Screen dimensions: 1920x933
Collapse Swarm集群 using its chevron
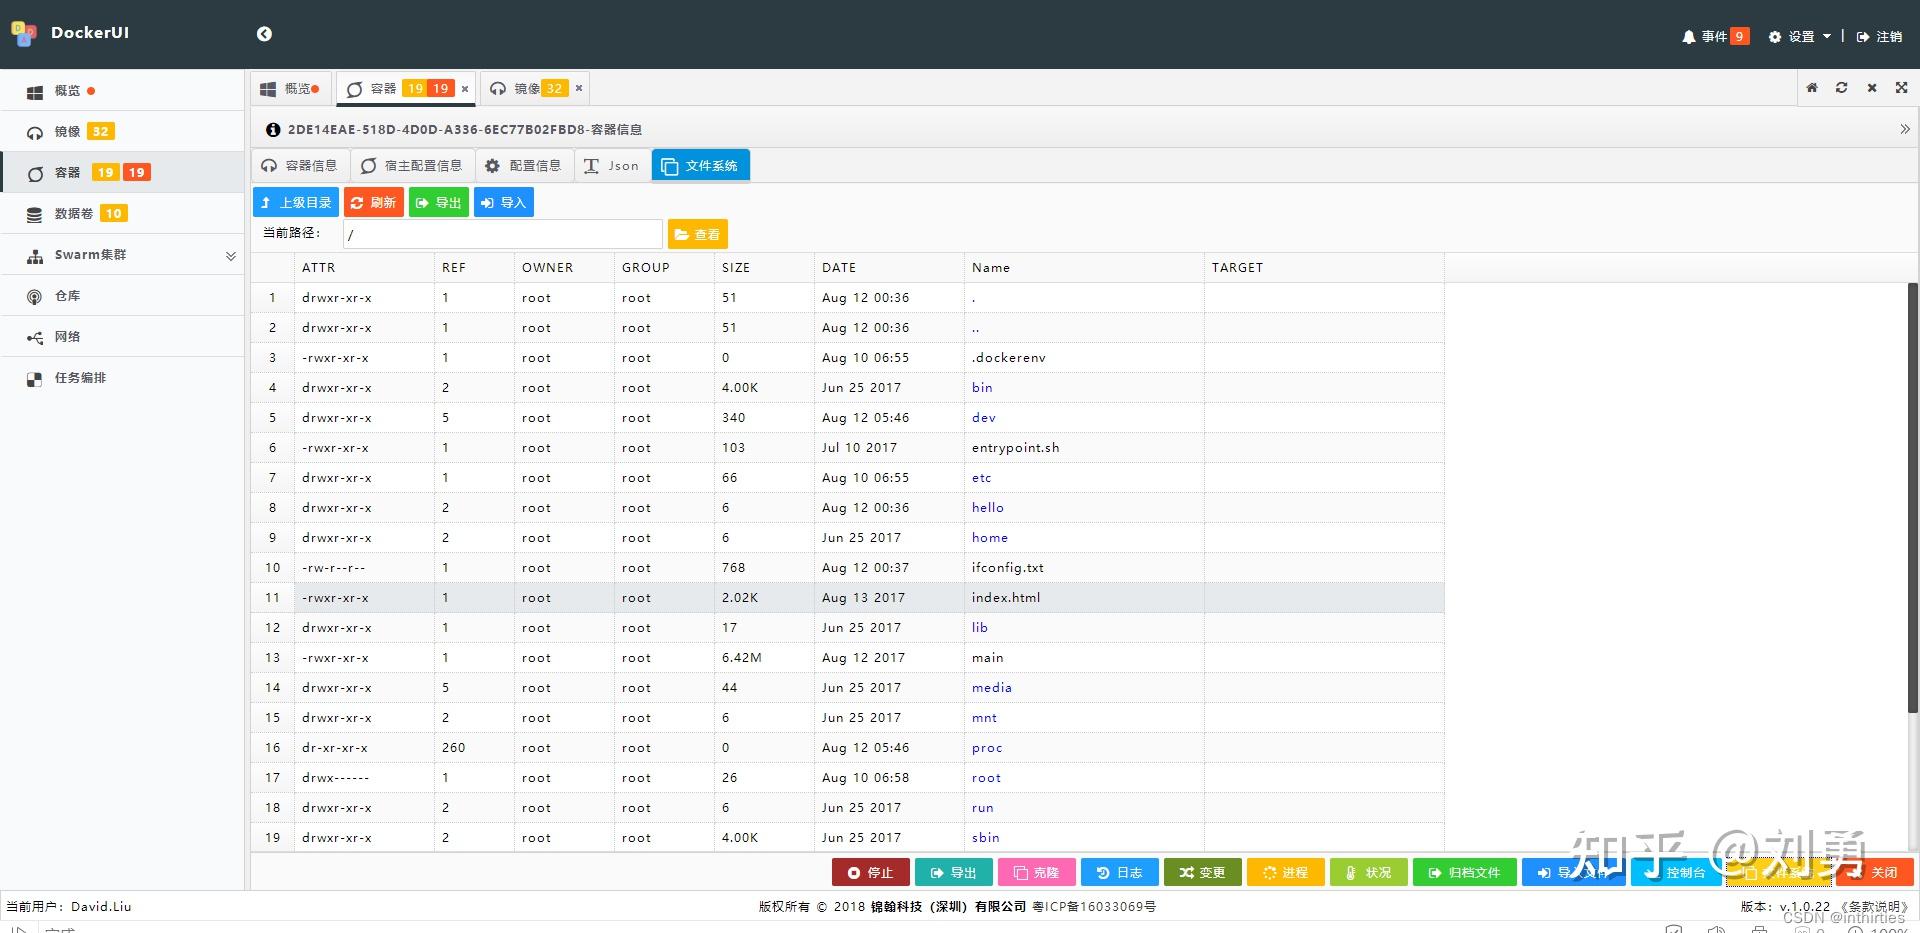click(231, 255)
